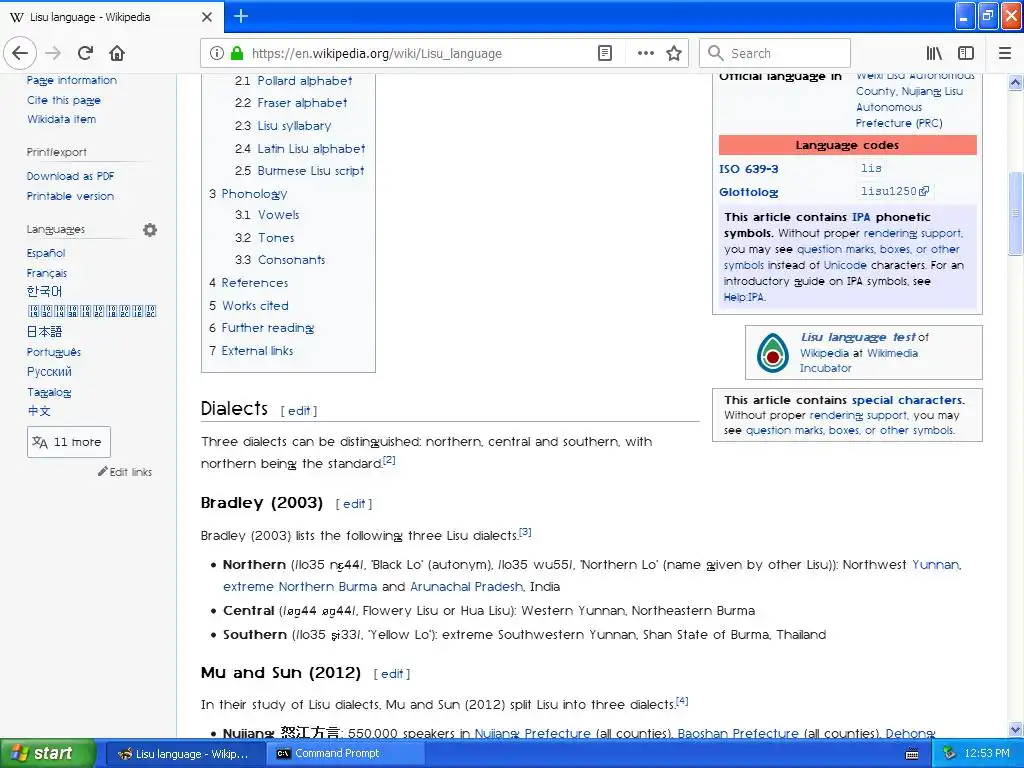
Task: Click the system tray shield icon
Action: [949, 753]
